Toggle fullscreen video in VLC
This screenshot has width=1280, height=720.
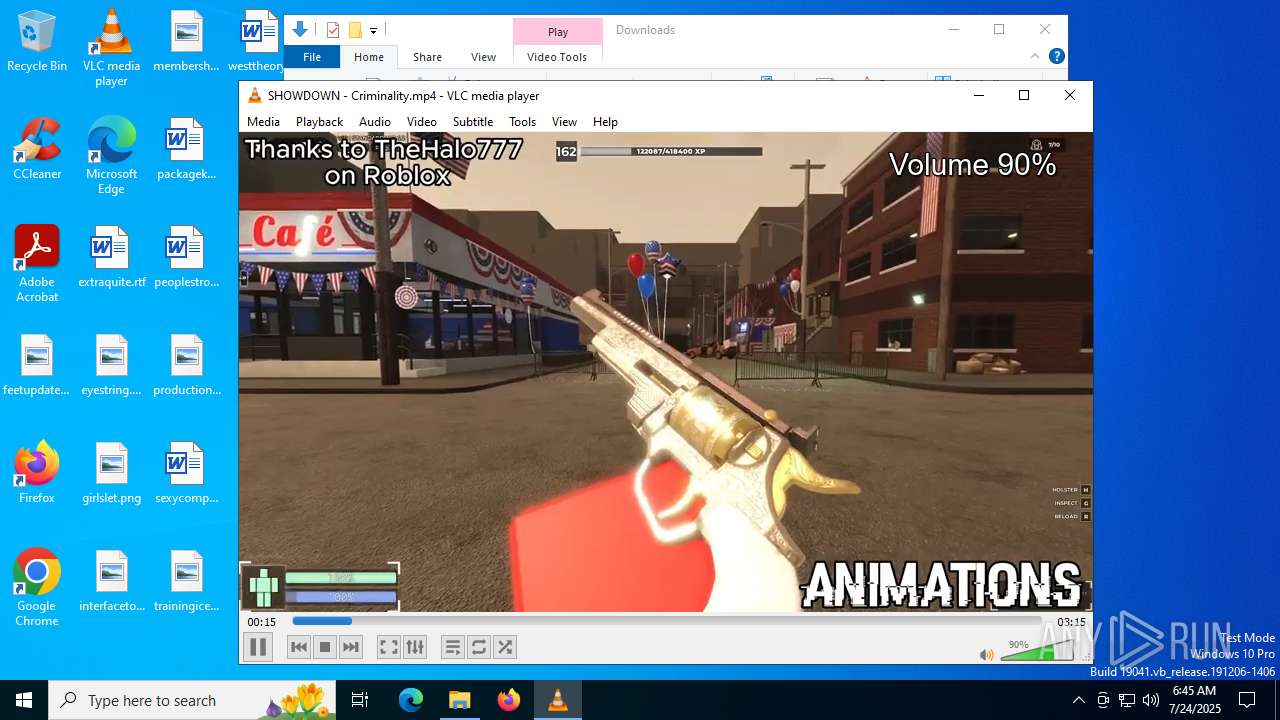(389, 647)
